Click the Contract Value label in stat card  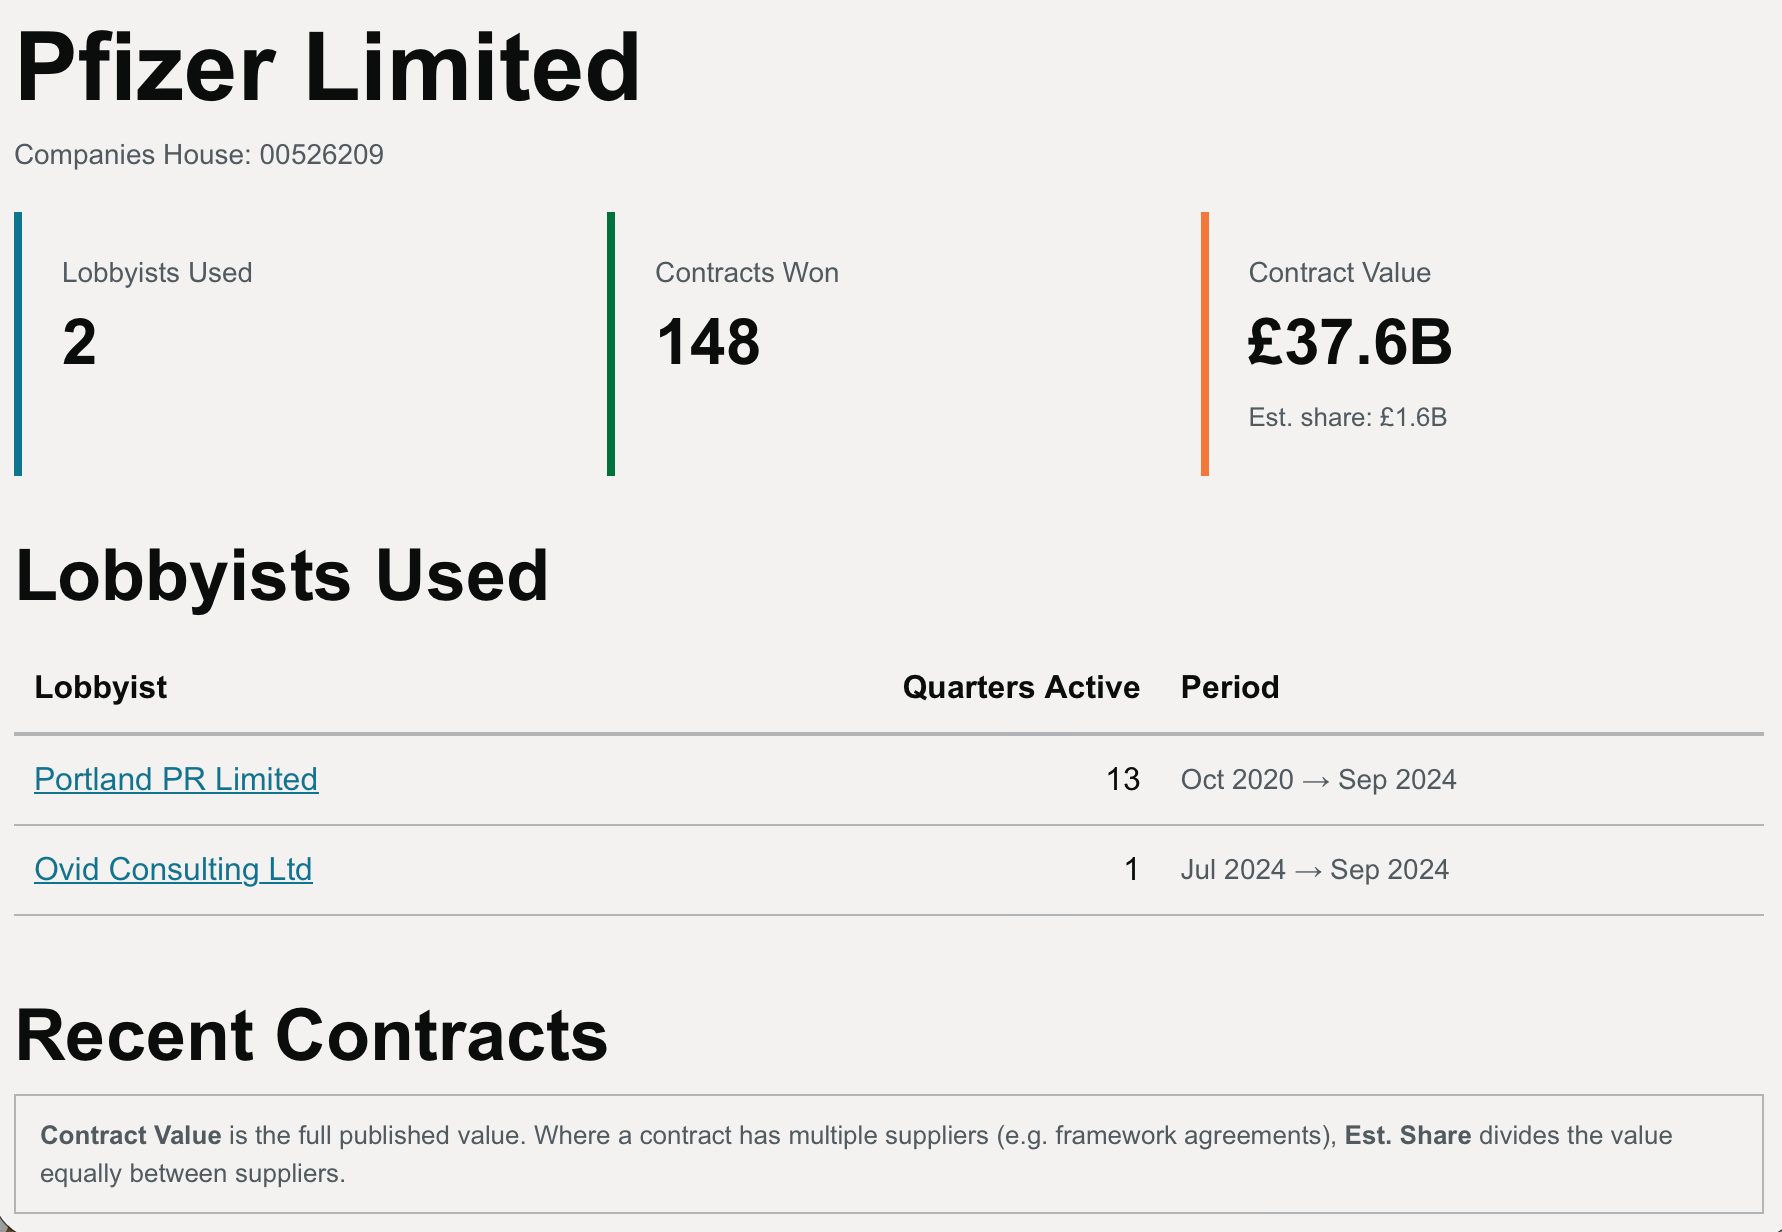coord(1339,273)
